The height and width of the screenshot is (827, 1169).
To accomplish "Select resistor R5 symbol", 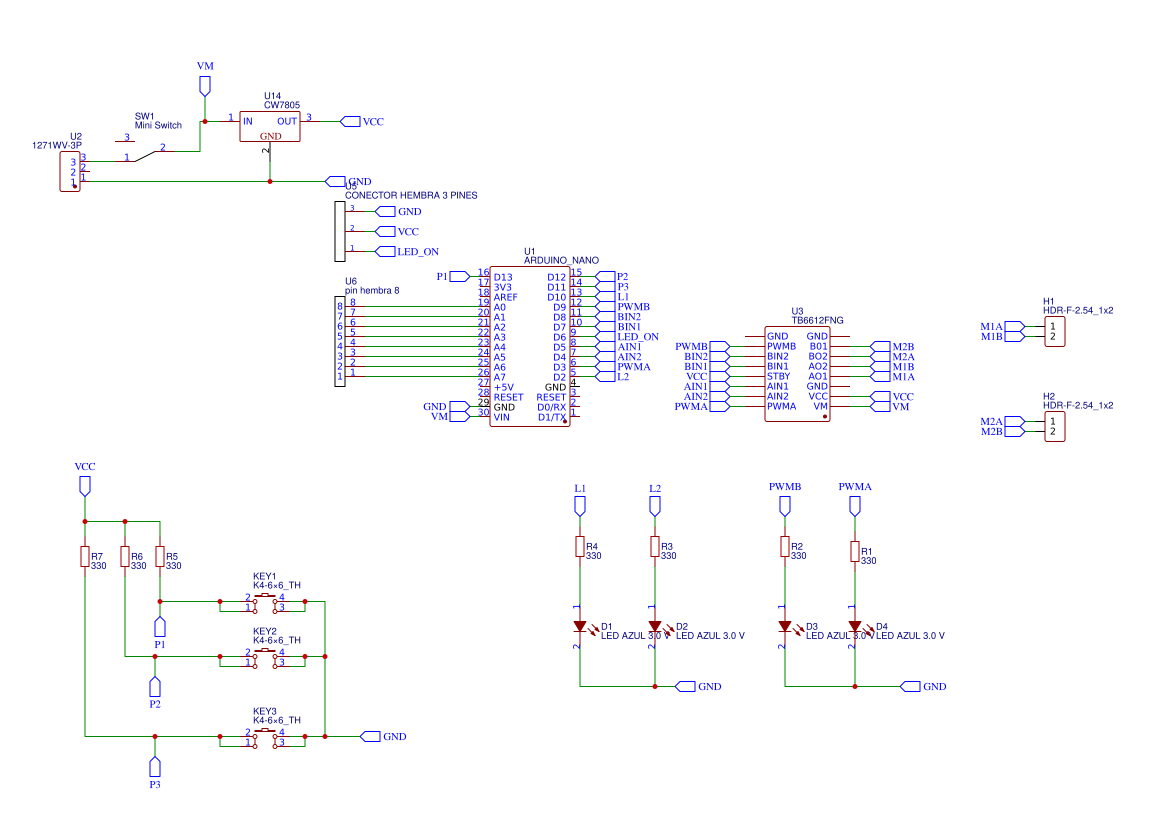I will (x=160, y=556).
